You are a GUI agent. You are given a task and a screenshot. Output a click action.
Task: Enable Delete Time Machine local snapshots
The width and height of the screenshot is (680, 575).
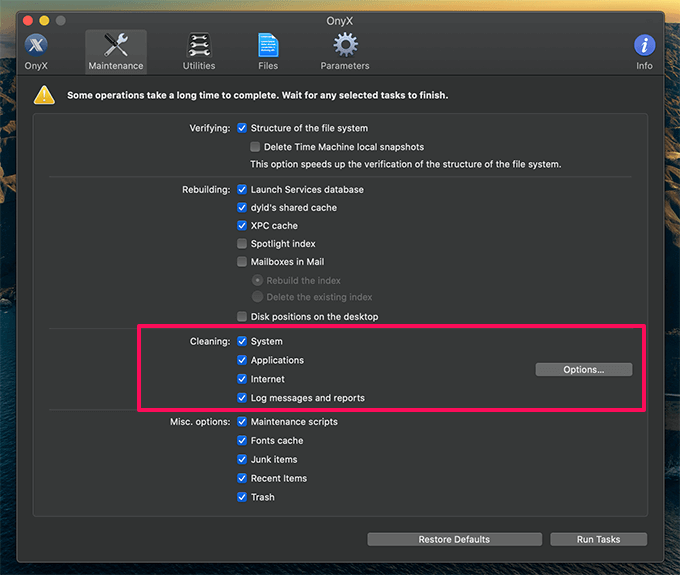tap(255, 147)
